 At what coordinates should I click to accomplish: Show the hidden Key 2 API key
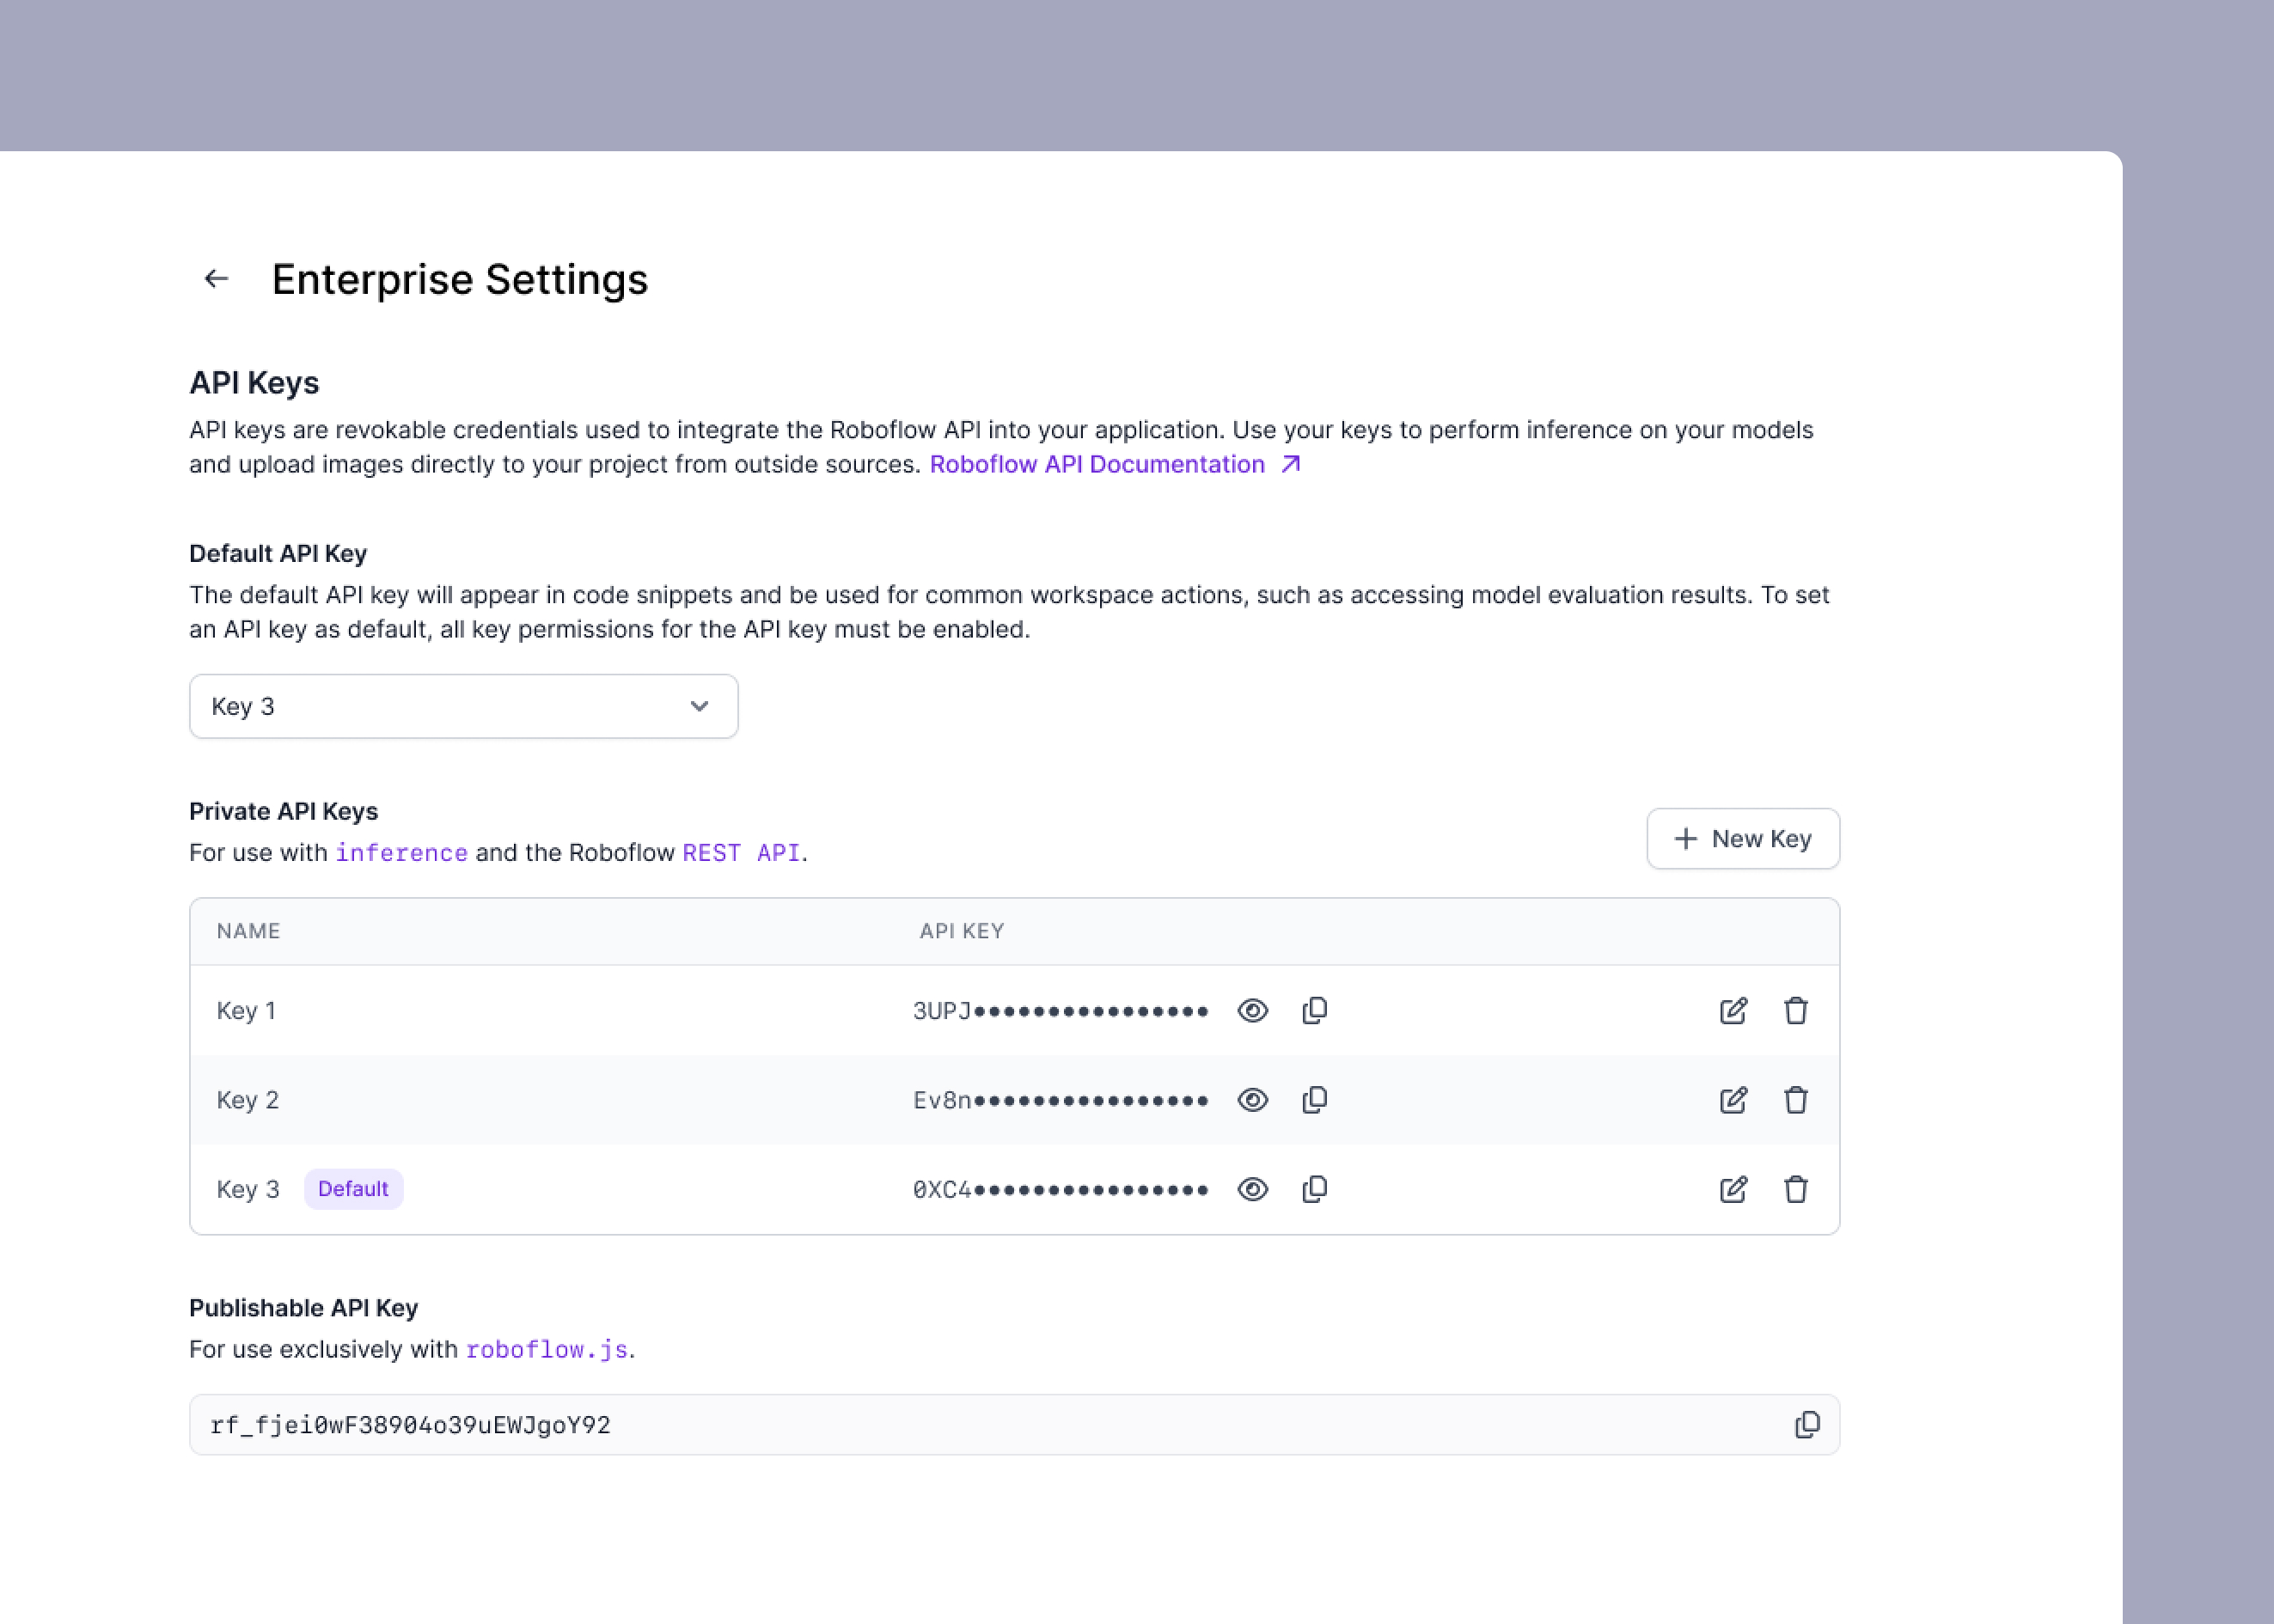(1252, 1100)
